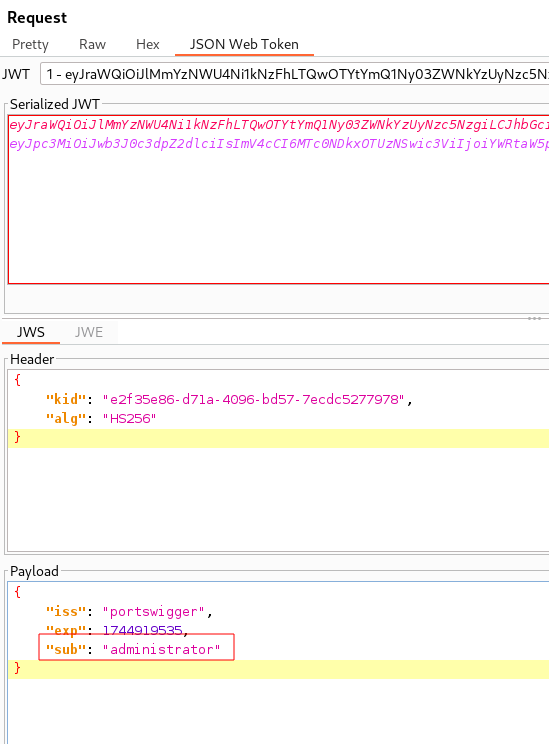Click the panel divider dots handle
Screen dimensions: 549x744
[534, 318]
